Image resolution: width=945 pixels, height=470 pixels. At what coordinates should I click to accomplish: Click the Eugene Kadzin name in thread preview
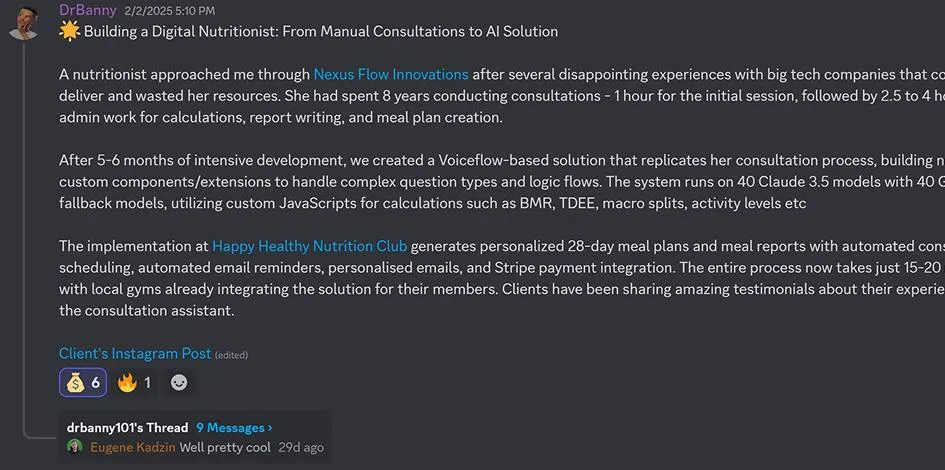coord(133,447)
